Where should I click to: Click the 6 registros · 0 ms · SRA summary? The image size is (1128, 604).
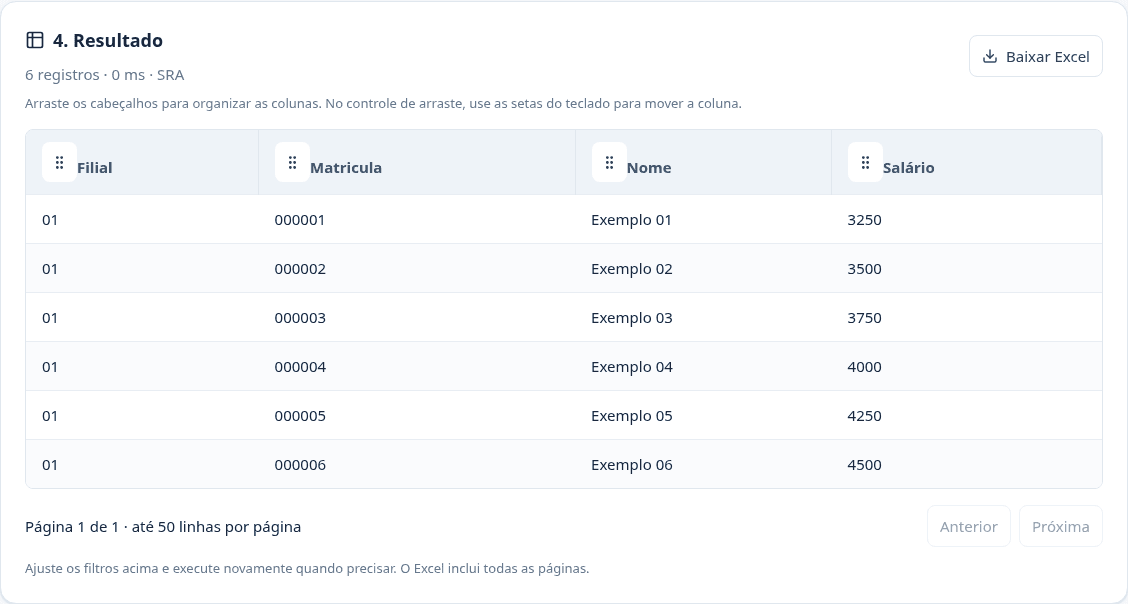coord(104,75)
